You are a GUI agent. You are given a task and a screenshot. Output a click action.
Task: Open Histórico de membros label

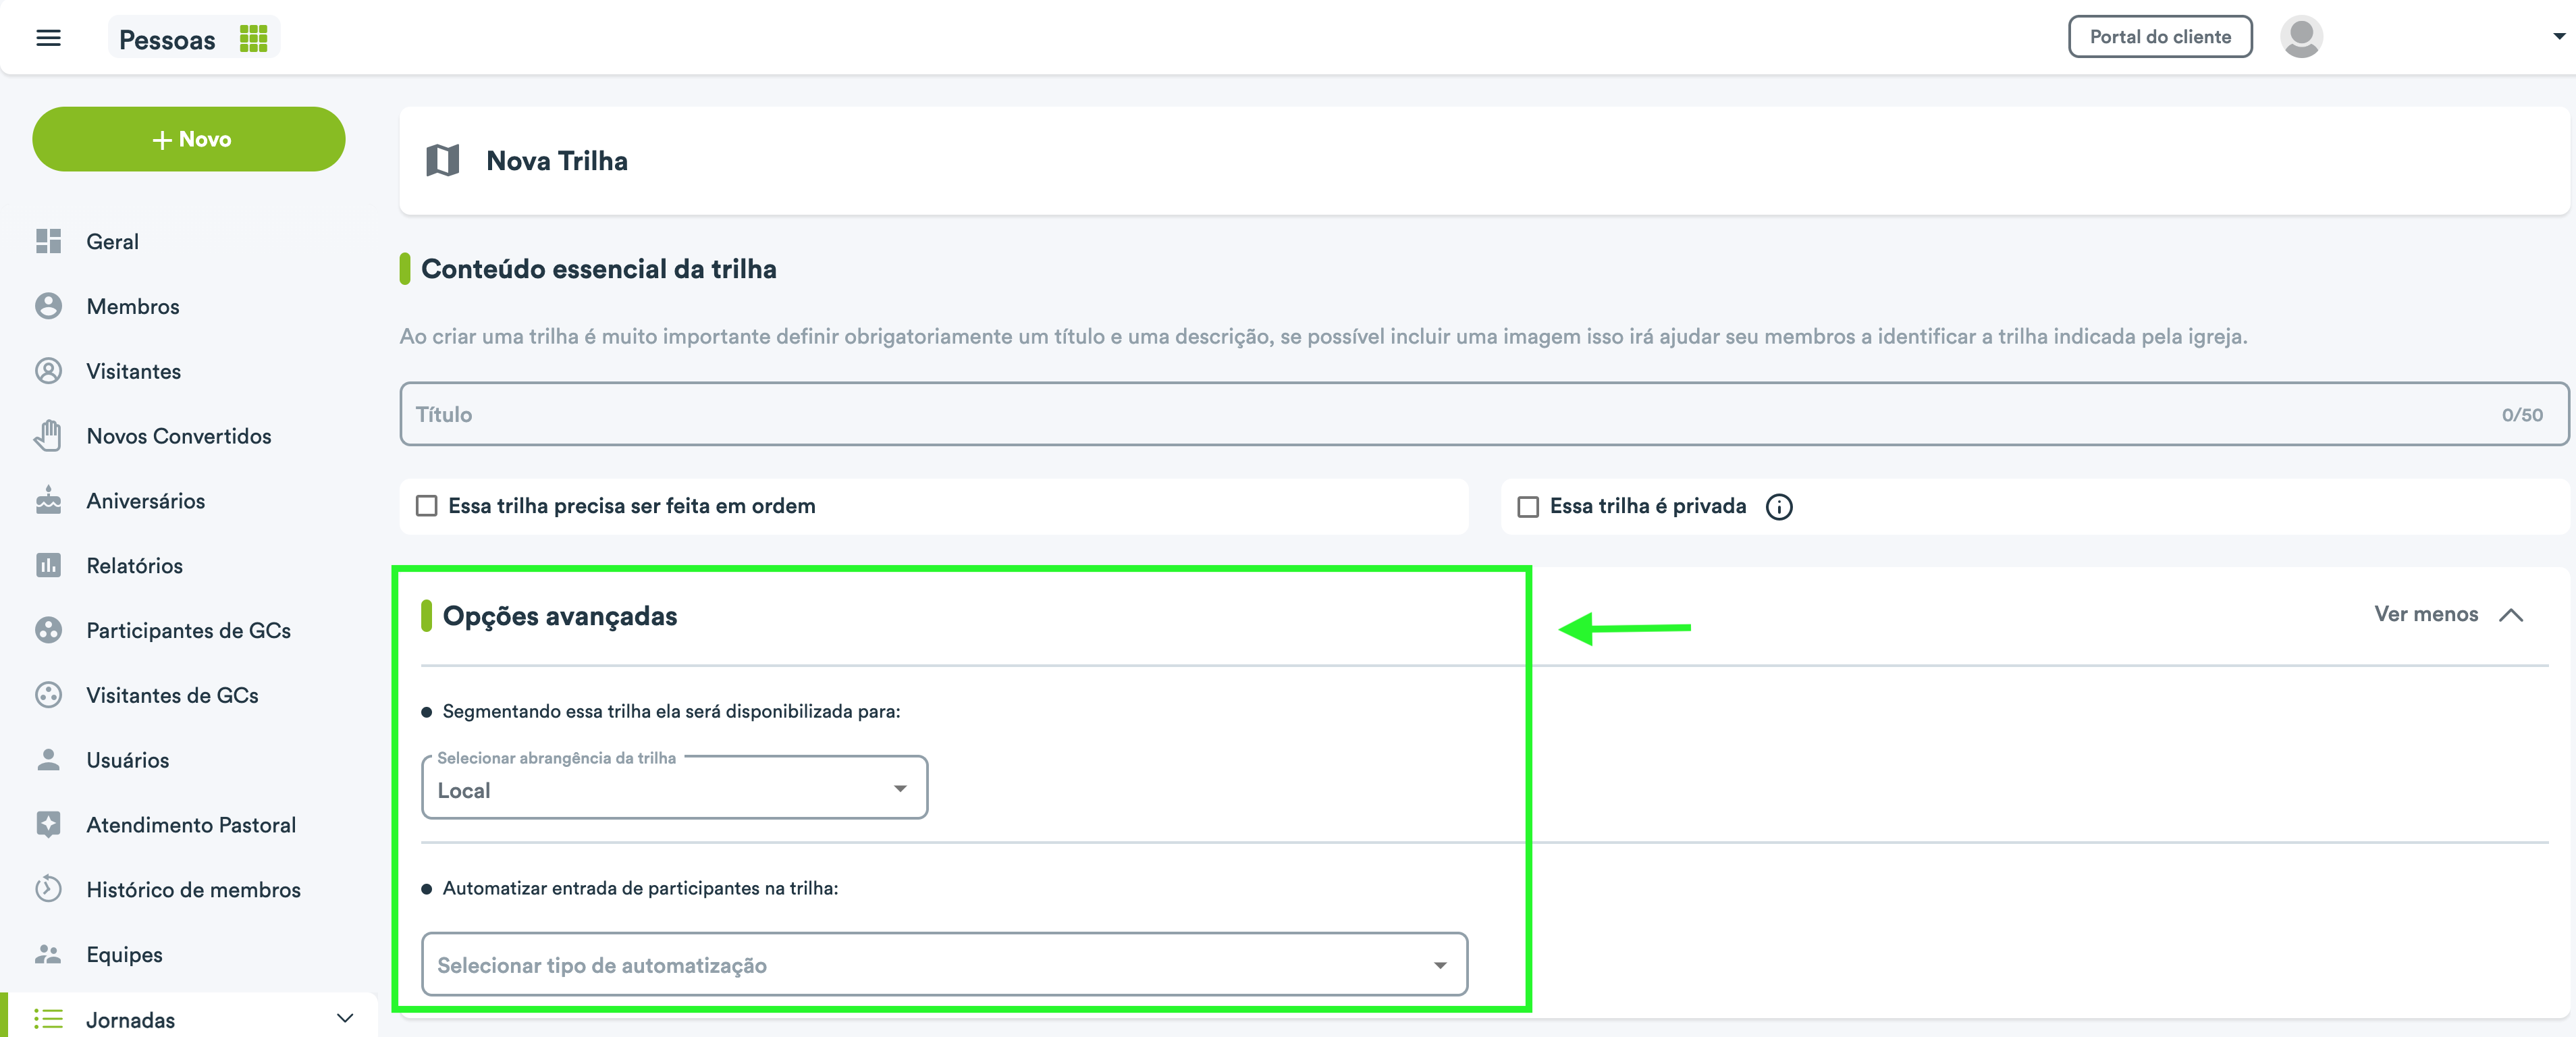tap(194, 889)
